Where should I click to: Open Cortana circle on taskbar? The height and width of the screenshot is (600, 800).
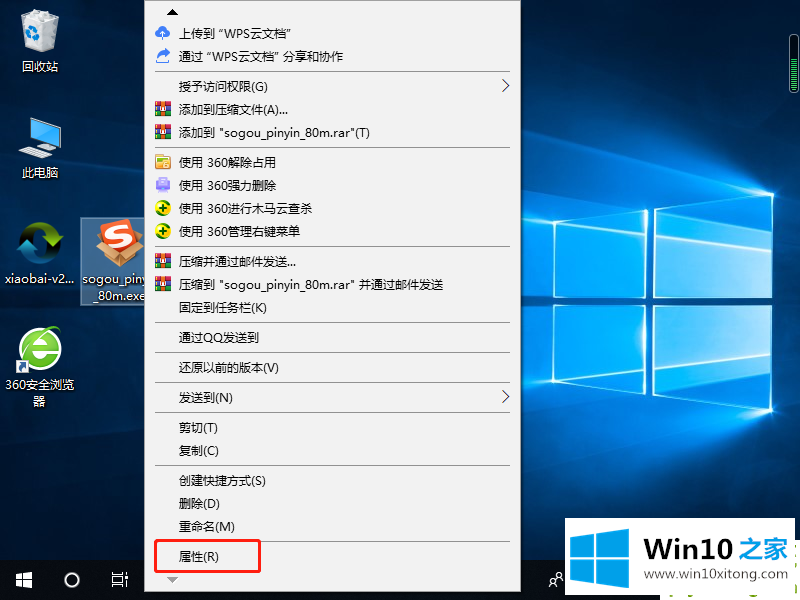tap(72, 580)
